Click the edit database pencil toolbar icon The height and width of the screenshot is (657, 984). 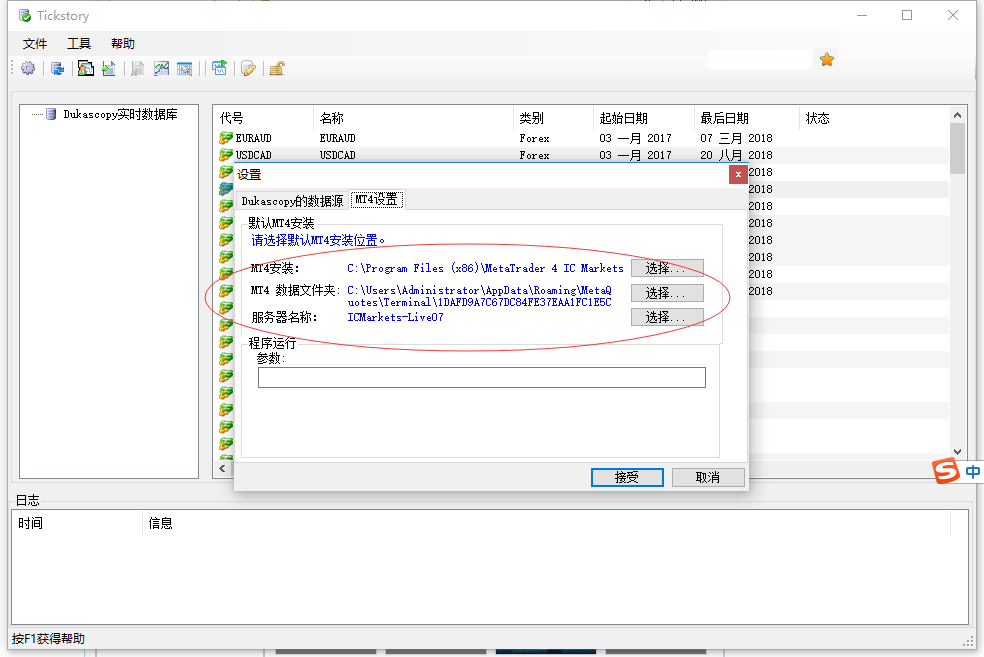249,68
